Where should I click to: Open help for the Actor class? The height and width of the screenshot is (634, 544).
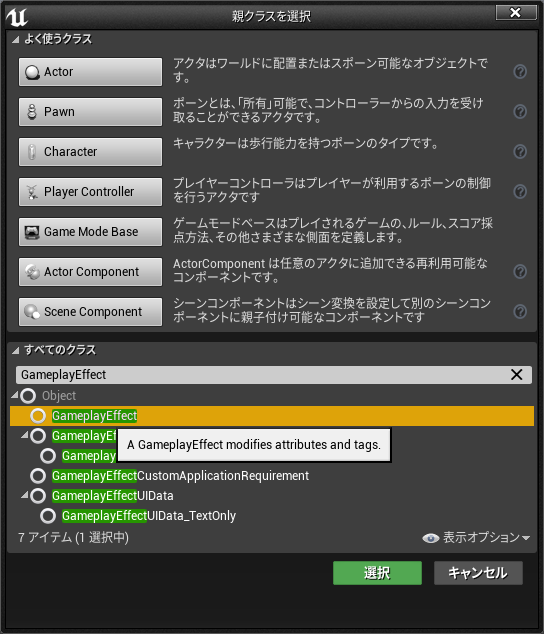(520, 72)
